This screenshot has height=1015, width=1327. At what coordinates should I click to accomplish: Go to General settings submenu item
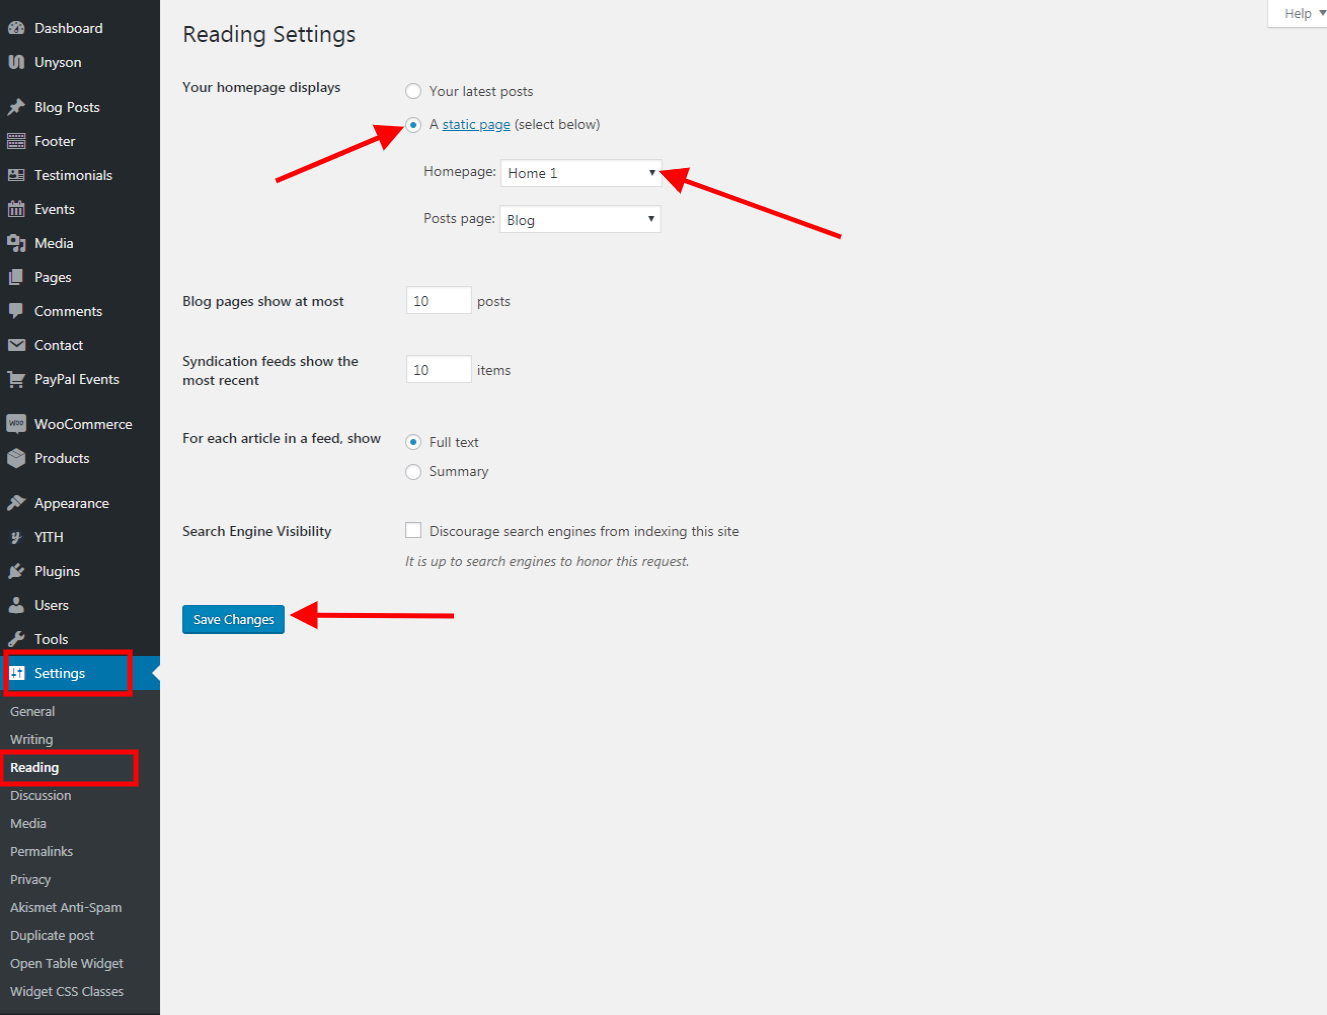point(33,711)
